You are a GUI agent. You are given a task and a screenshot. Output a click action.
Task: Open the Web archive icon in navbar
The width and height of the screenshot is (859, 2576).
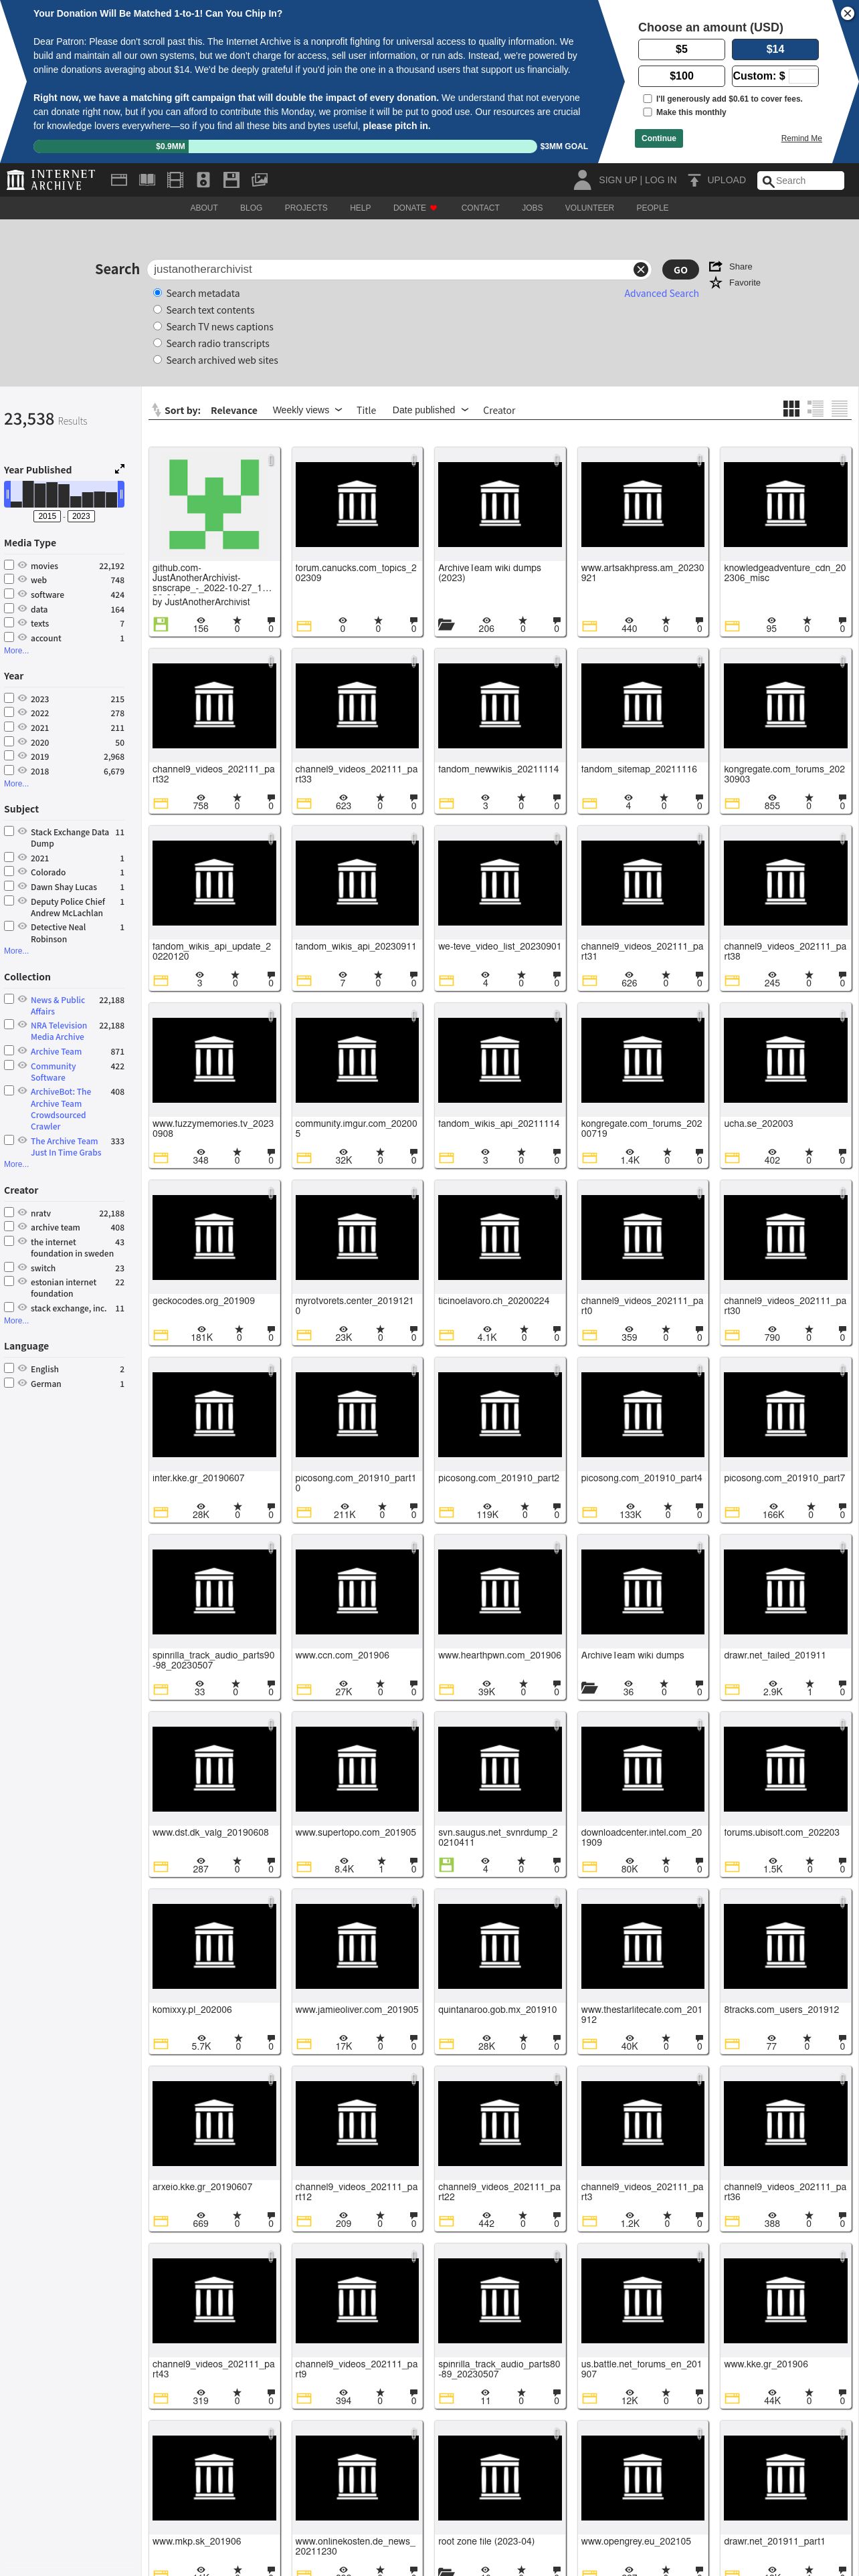119,180
